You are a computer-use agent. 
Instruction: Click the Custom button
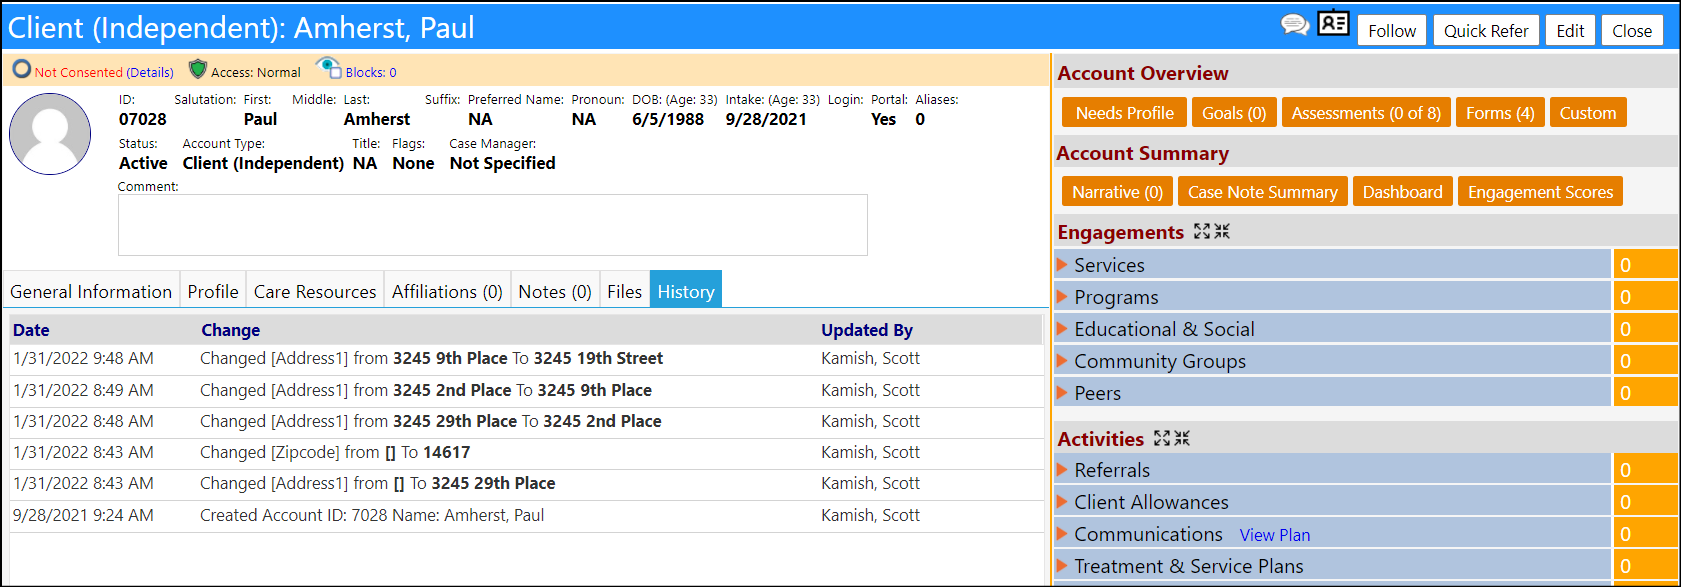(x=1588, y=113)
